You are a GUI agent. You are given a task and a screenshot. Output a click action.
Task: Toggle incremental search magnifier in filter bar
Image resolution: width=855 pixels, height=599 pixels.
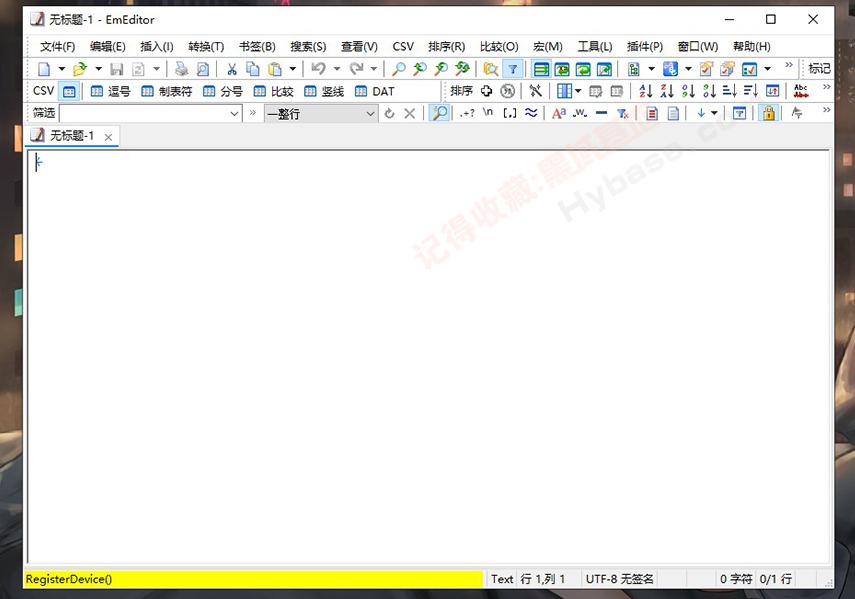439,113
